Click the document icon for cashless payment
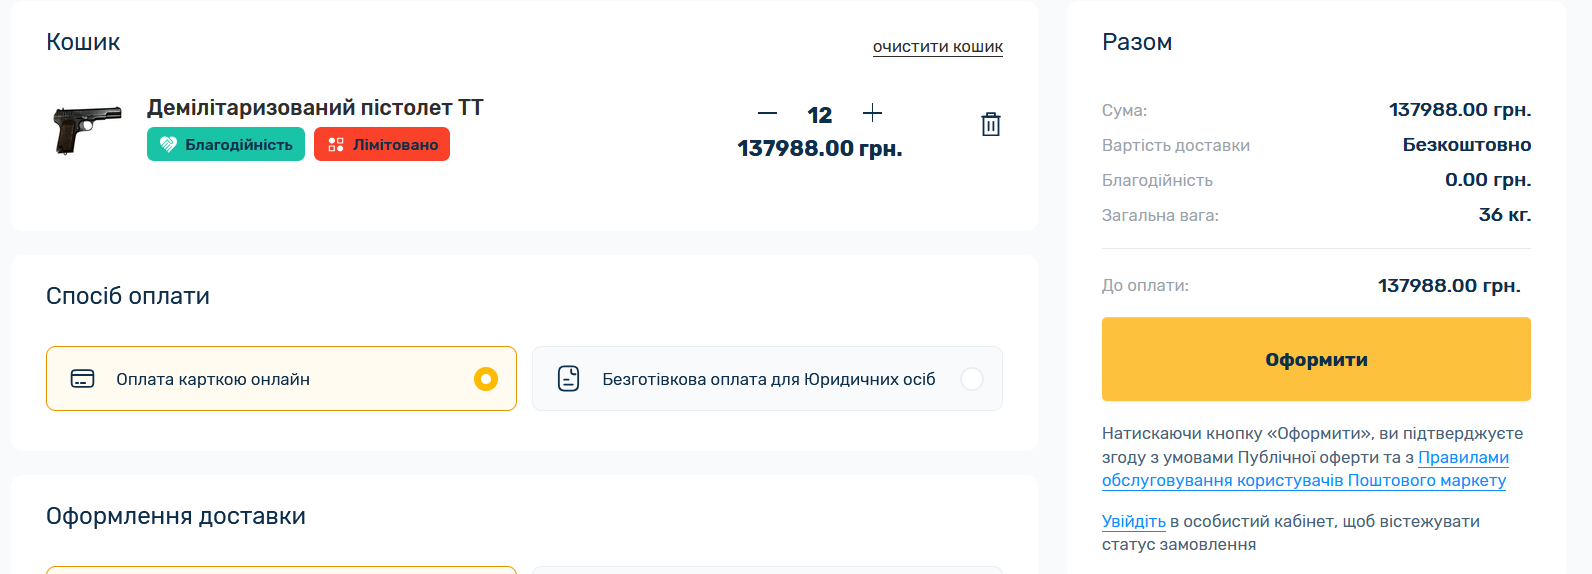This screenshot has height=574, width=1592. tap(568, 379)
